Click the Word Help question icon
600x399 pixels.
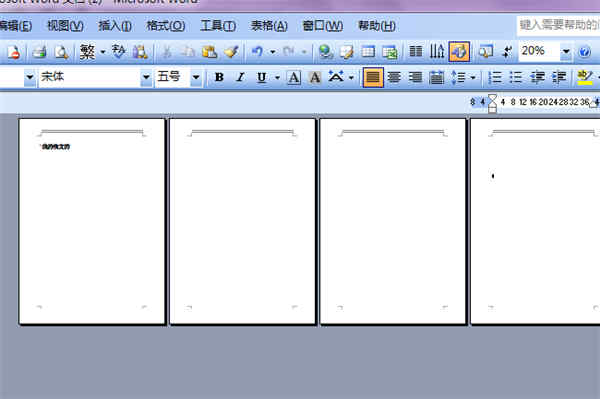(584, 52)
